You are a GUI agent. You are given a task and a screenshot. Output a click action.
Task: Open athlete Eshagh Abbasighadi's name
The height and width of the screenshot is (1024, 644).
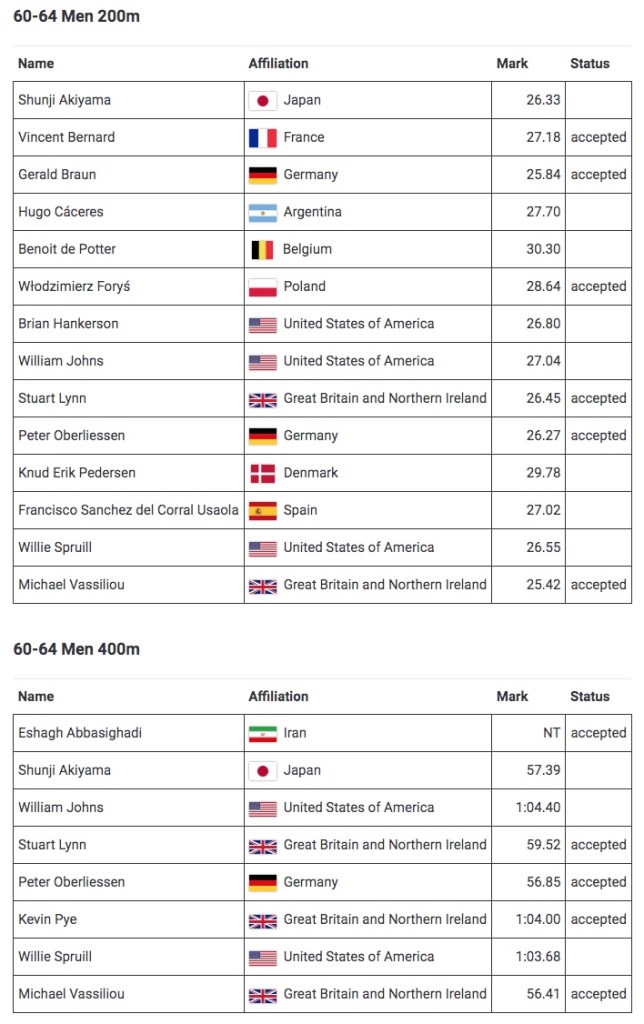[80, 733]
